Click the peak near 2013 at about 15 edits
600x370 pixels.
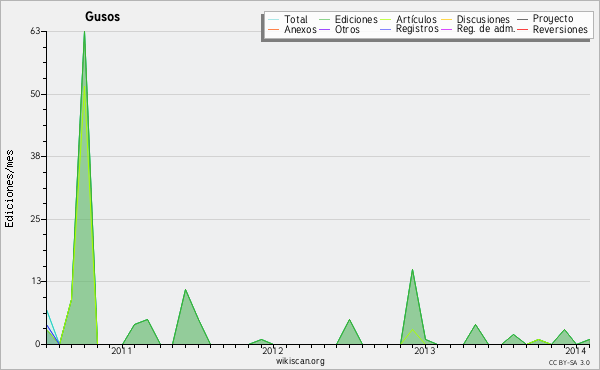[x=412, y=271]
